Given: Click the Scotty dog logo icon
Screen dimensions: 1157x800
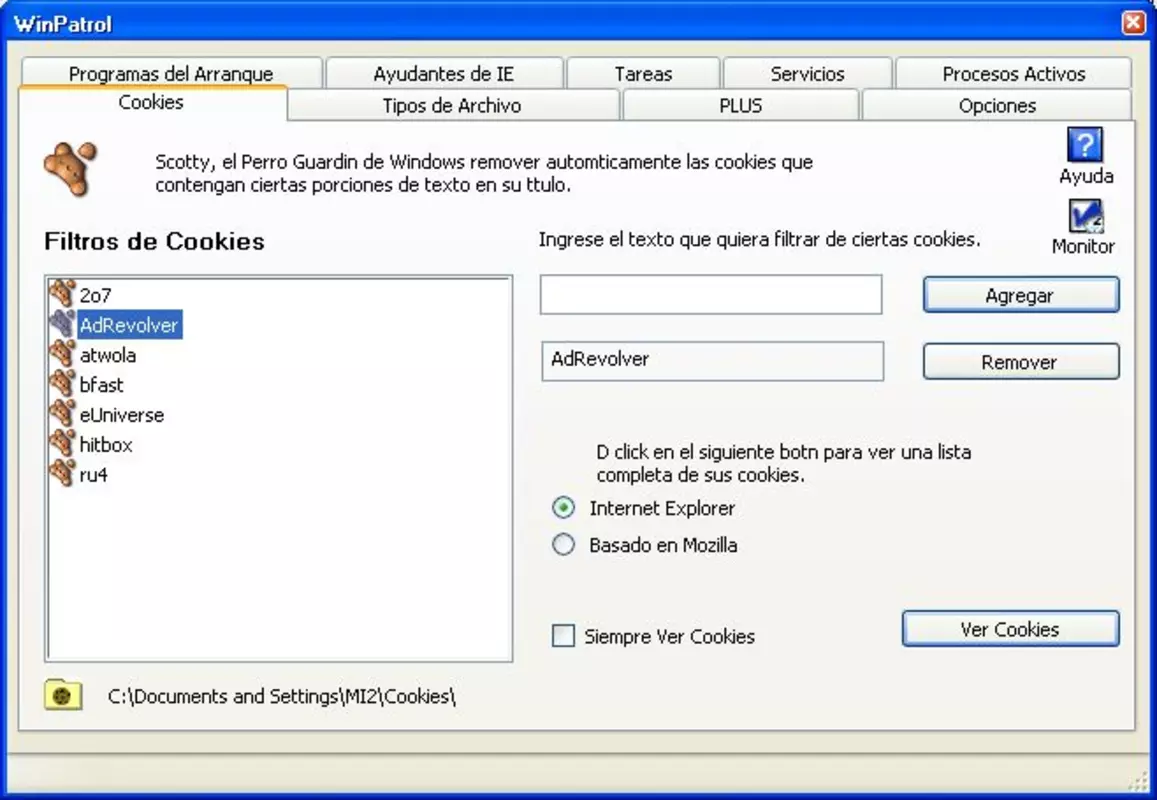Looking at the screenshot, I should (70, 169).
